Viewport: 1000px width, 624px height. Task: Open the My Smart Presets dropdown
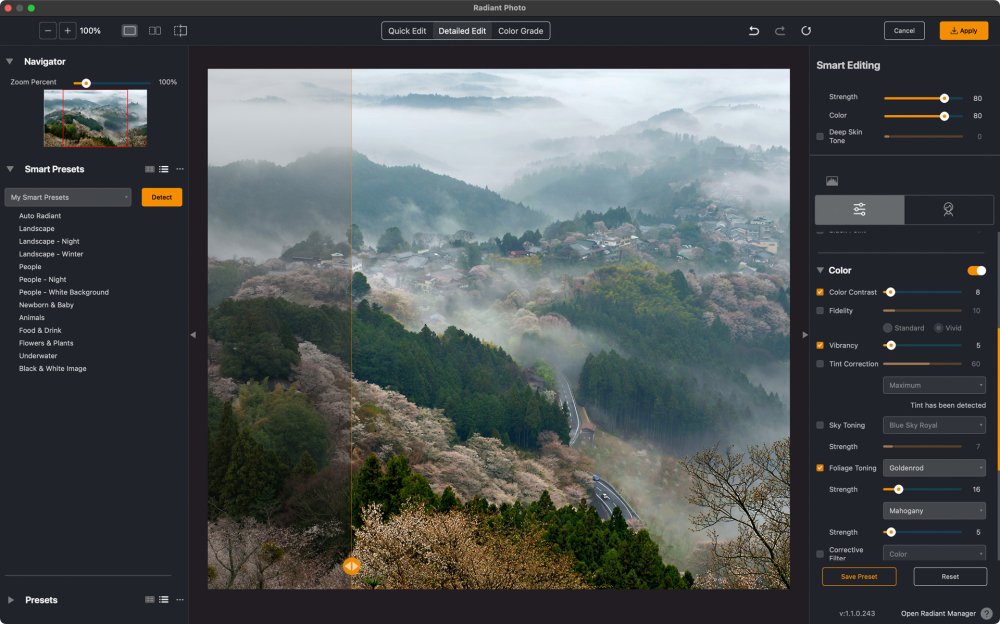click(68, 197)
